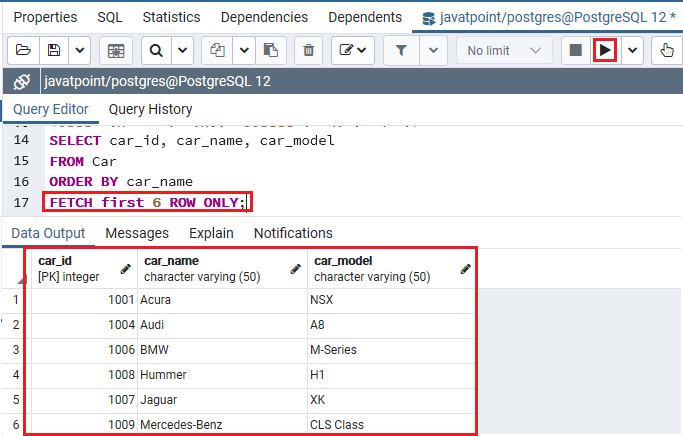This screenshot has height=436, width=683.
Task: Open the Find search tool
Action: click(156, 51)
